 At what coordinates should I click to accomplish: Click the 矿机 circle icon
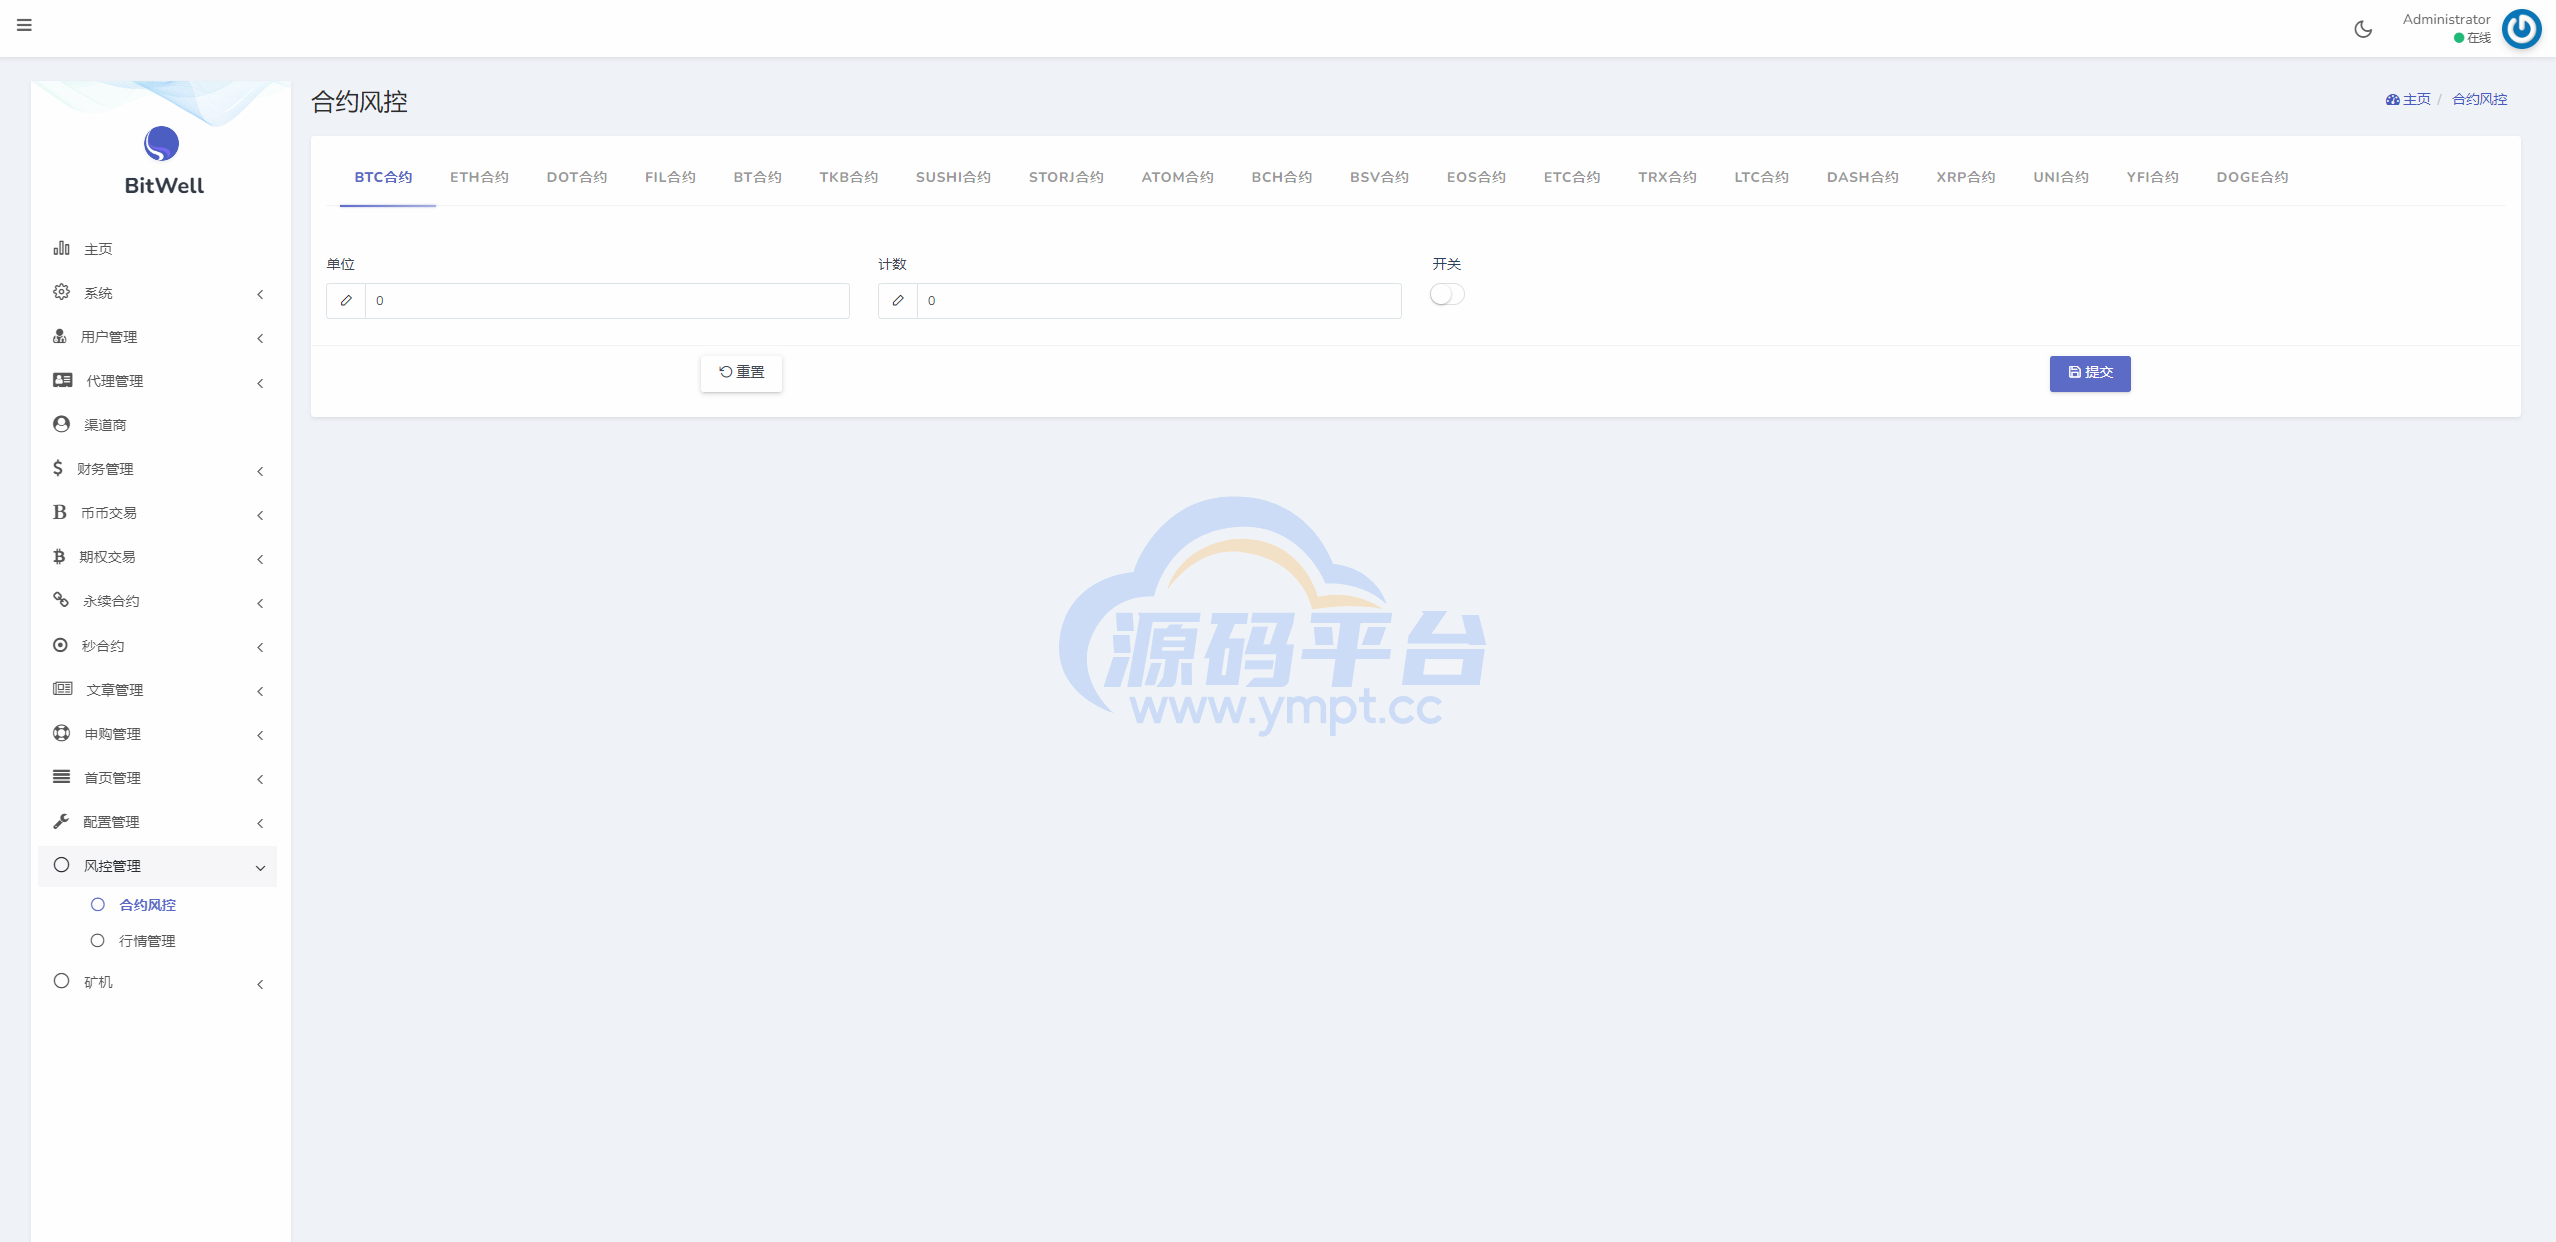point(61,981)
